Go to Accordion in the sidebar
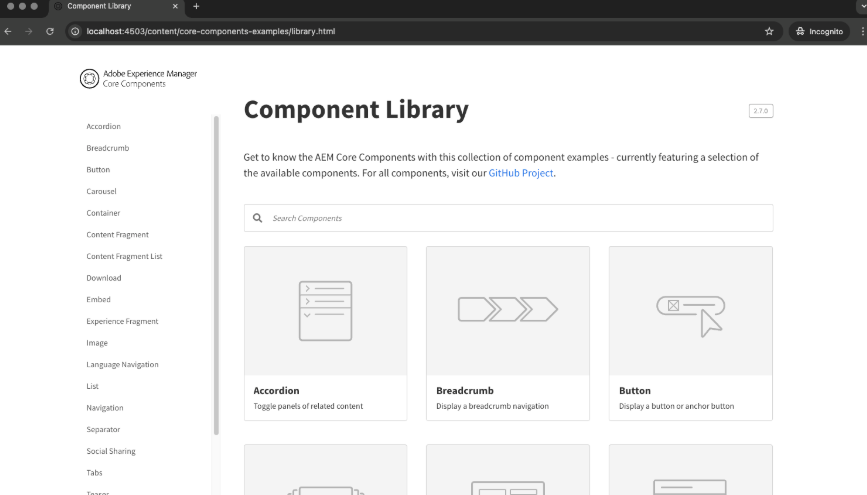This screenshot has width=867, height=495. (x=103, y=127)
